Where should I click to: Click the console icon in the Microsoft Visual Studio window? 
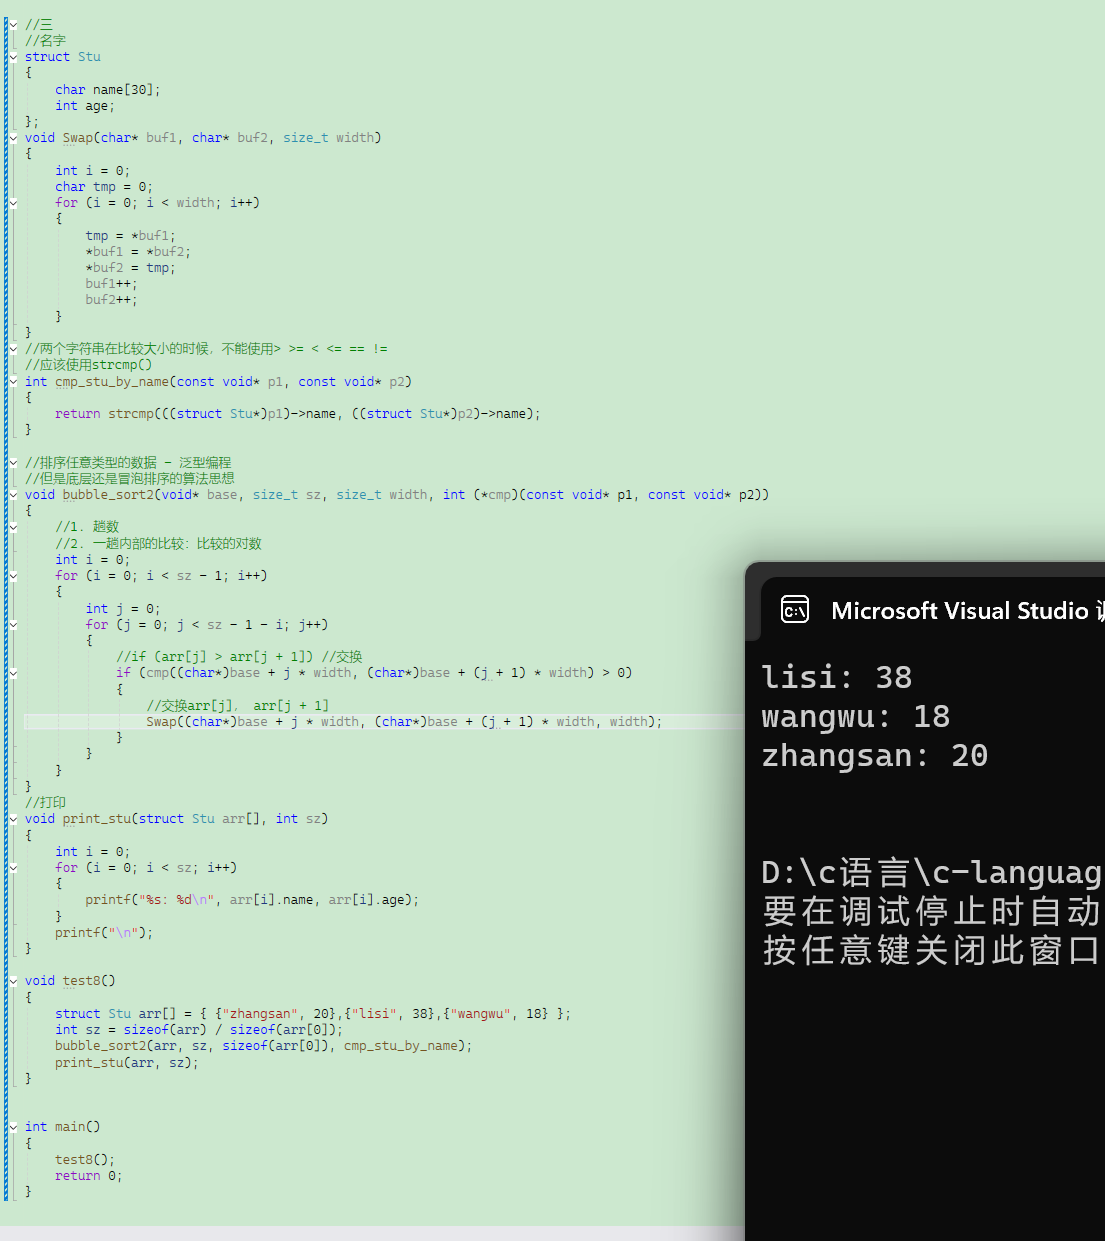795,609
